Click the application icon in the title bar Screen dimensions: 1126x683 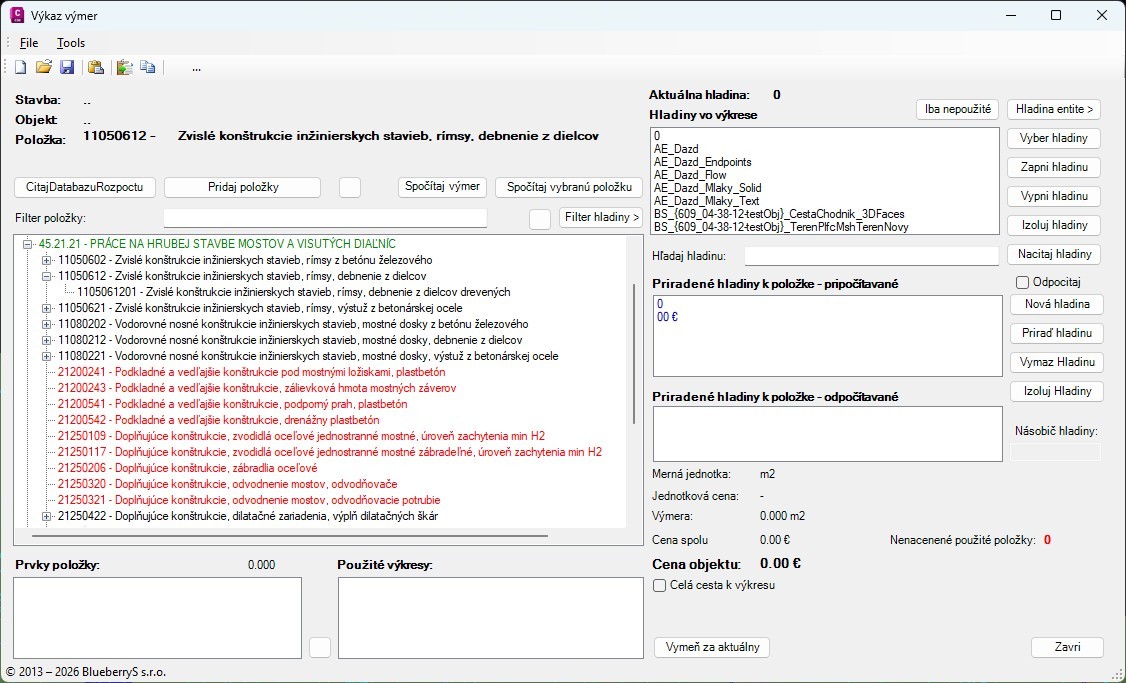[17, 15]
